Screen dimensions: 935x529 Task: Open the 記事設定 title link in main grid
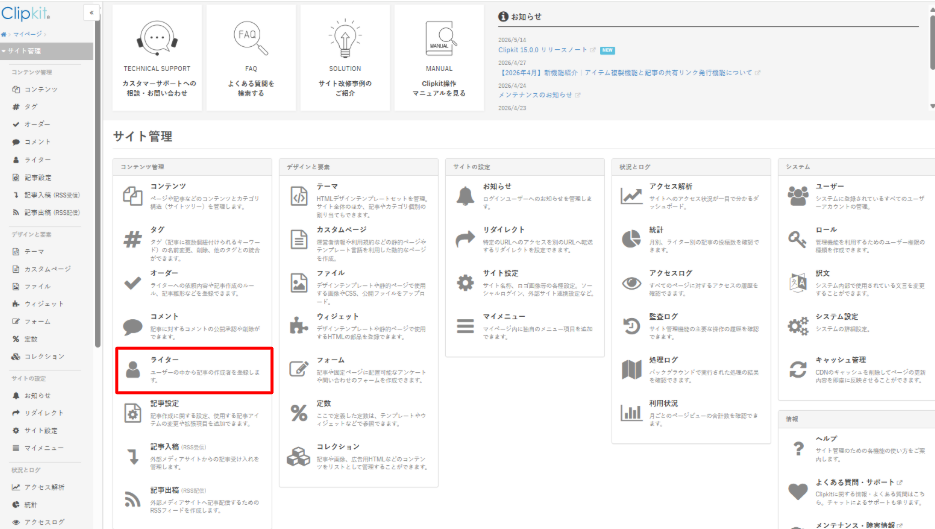[165, 403]
